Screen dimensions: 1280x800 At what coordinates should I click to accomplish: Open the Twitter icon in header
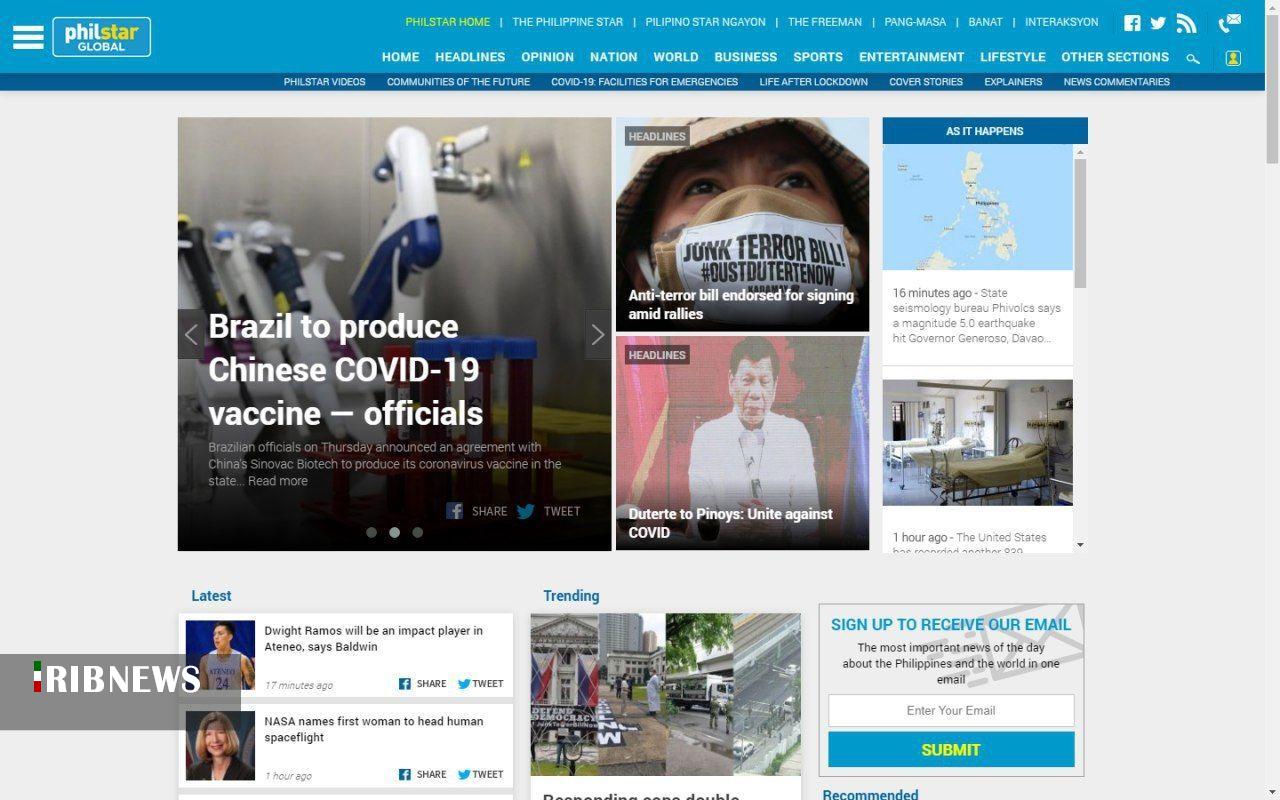tap(1158, 23)
